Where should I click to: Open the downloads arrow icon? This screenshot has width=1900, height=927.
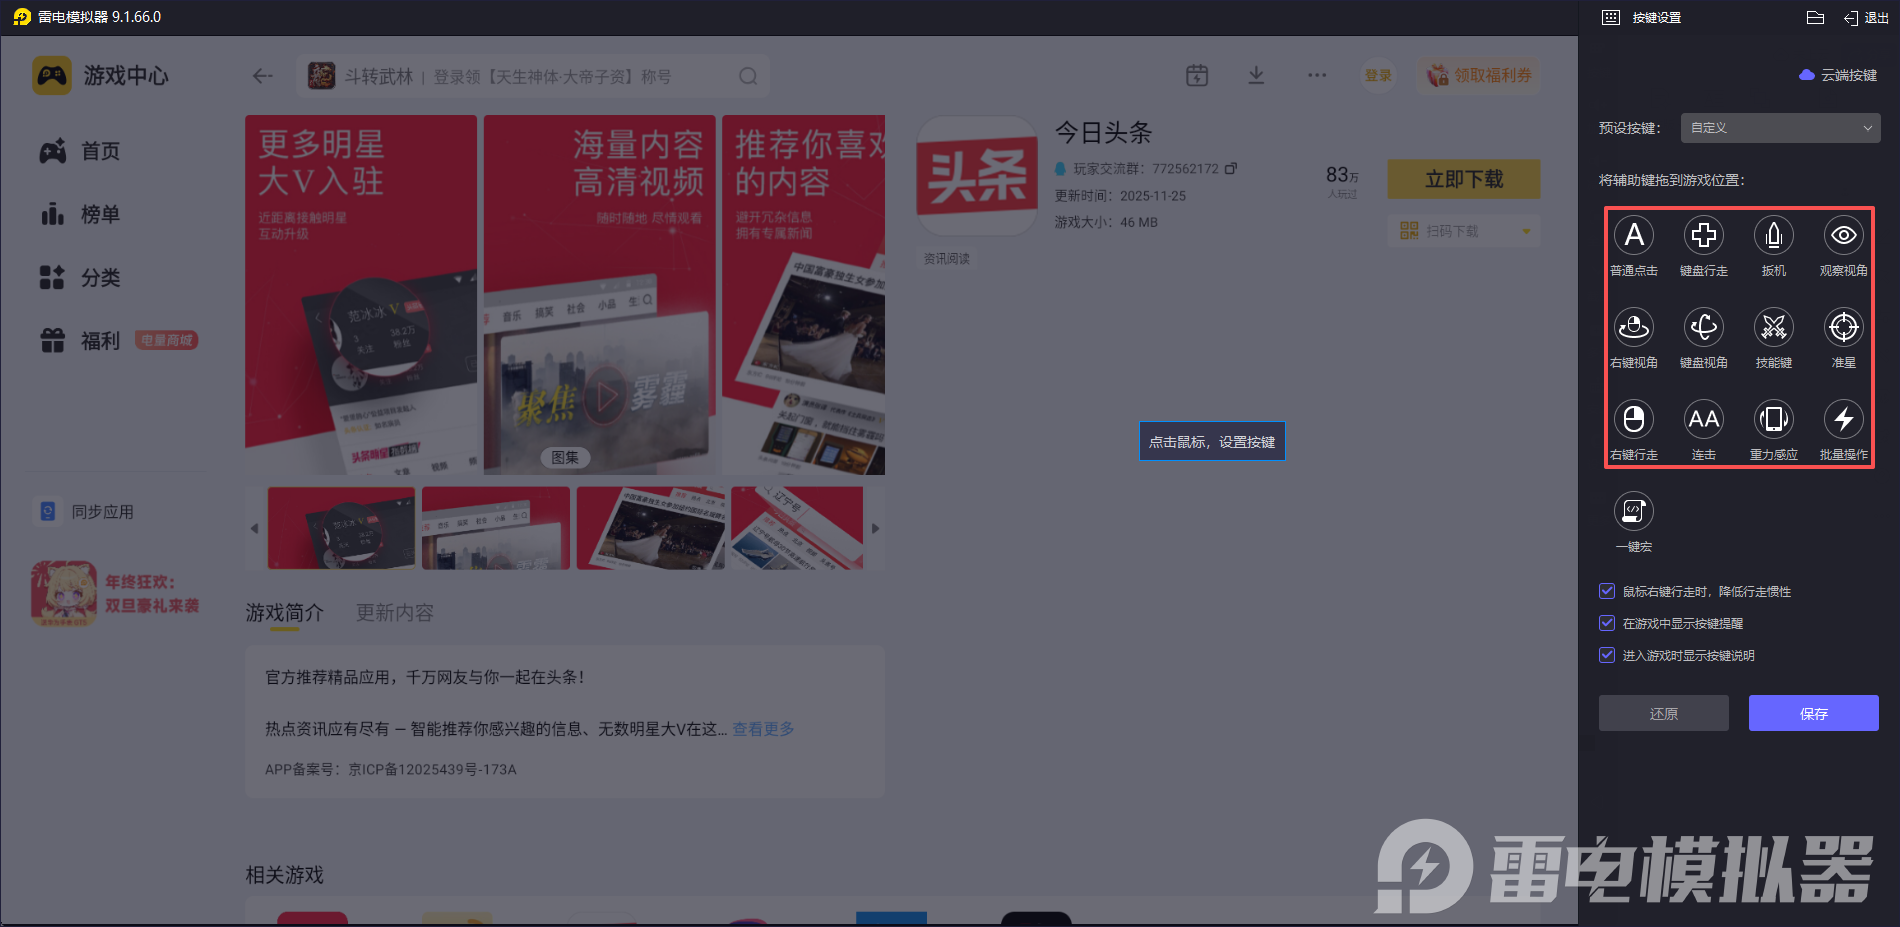(1257, 75)
